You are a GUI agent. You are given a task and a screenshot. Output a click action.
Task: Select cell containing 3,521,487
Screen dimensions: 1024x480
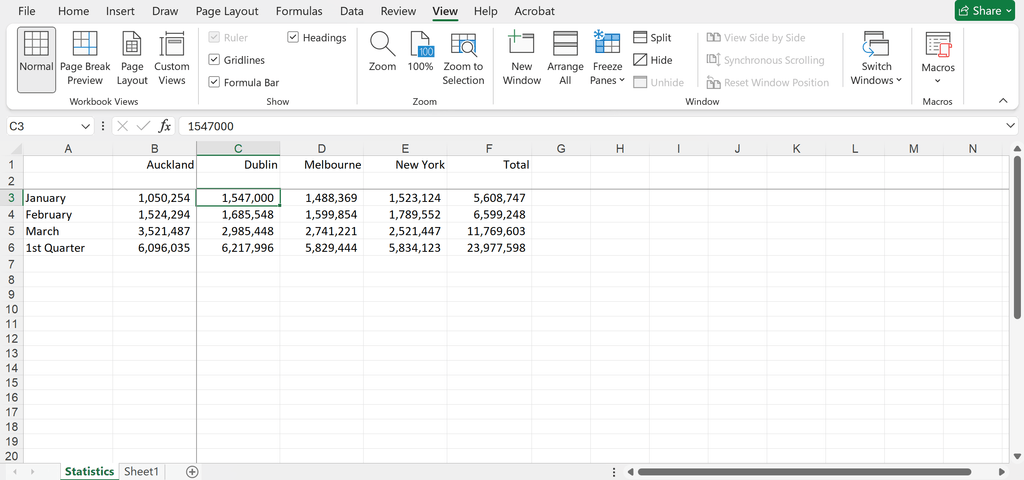(154, 231)
